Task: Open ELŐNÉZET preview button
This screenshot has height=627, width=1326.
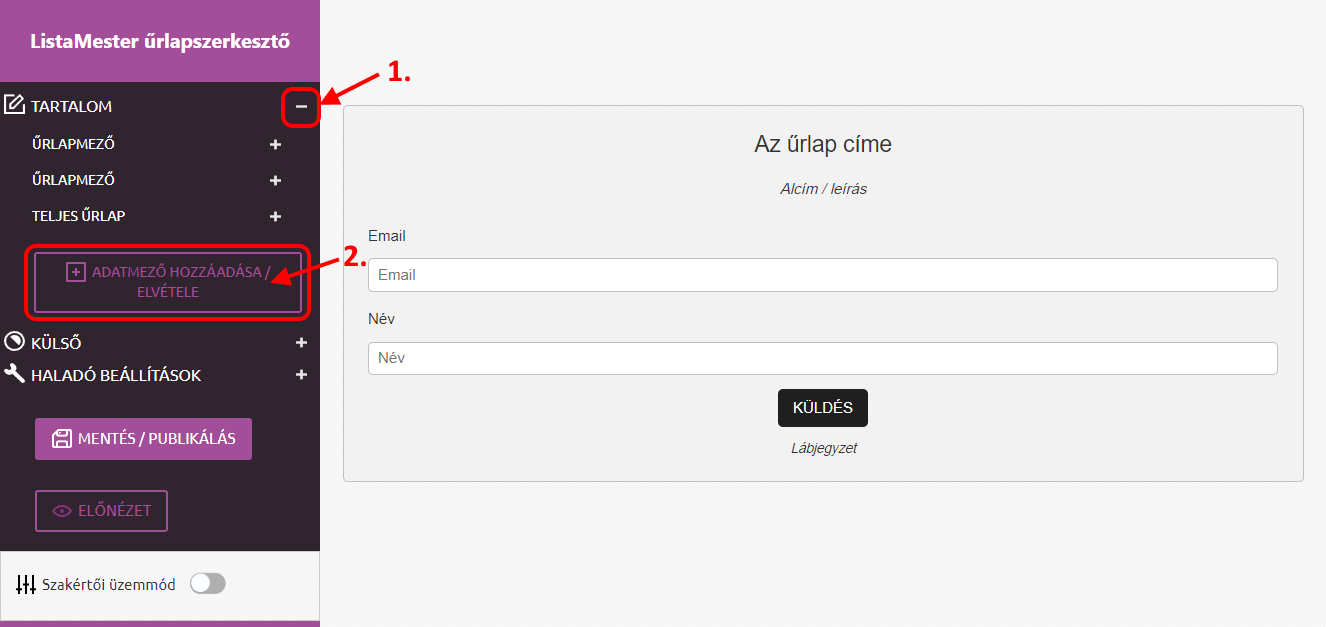Action: pos(101,511)
